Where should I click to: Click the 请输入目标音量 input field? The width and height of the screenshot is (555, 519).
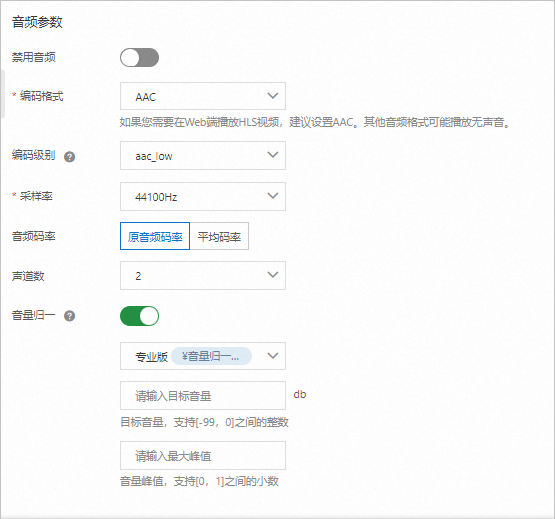pos(203,395)
